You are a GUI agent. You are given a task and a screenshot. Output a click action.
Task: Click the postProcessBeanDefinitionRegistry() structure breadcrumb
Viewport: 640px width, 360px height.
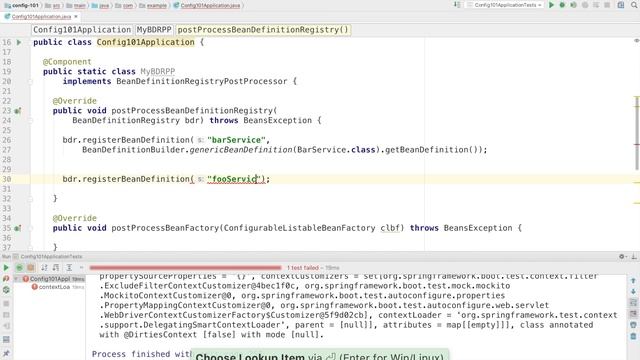pos(263,30)
